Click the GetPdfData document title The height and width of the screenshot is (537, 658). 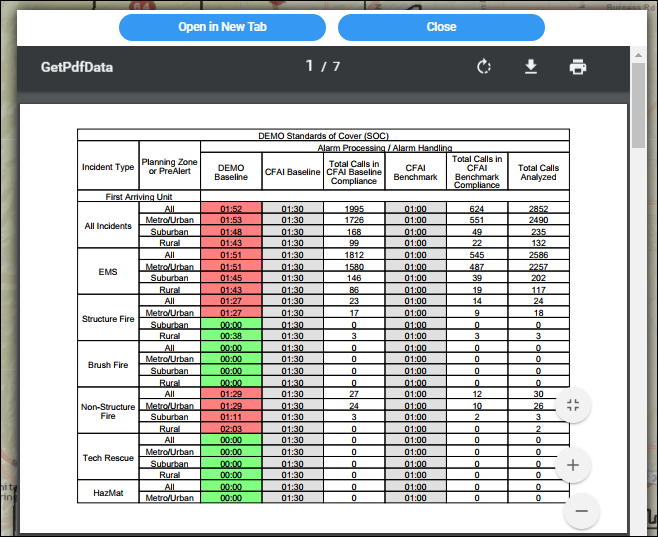tap(77, 67)
